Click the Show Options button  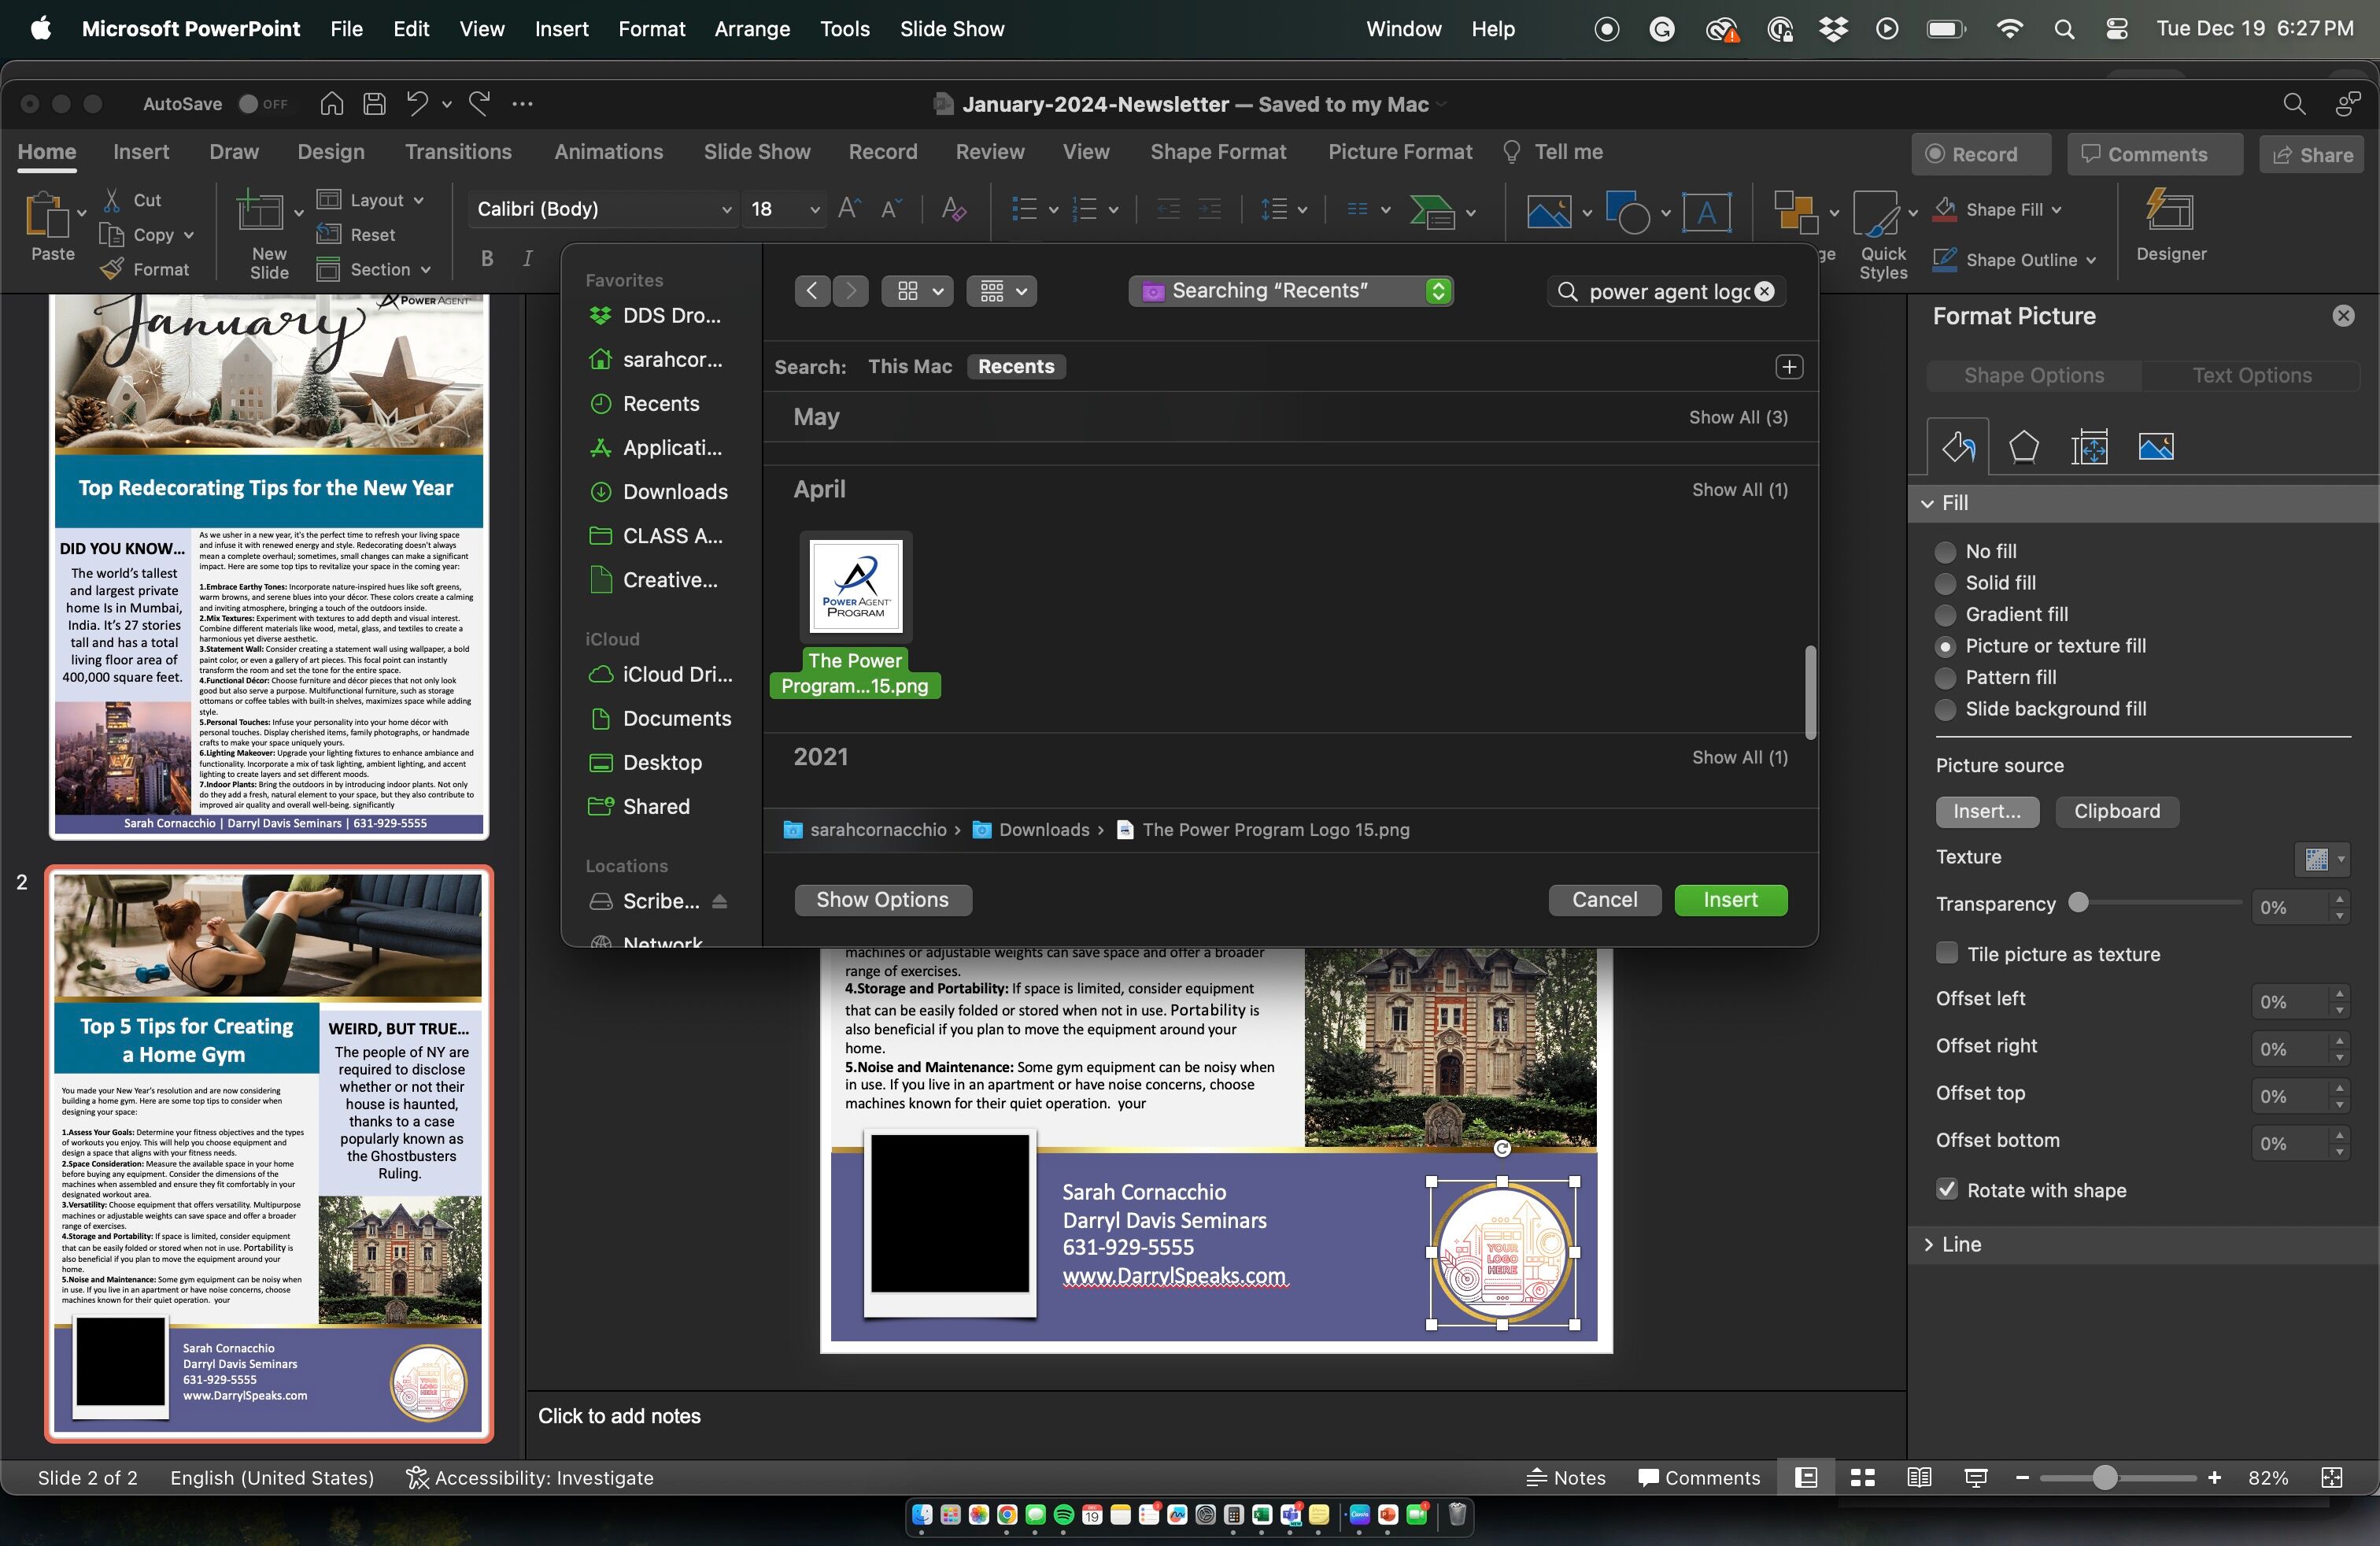tap(882, 900)
